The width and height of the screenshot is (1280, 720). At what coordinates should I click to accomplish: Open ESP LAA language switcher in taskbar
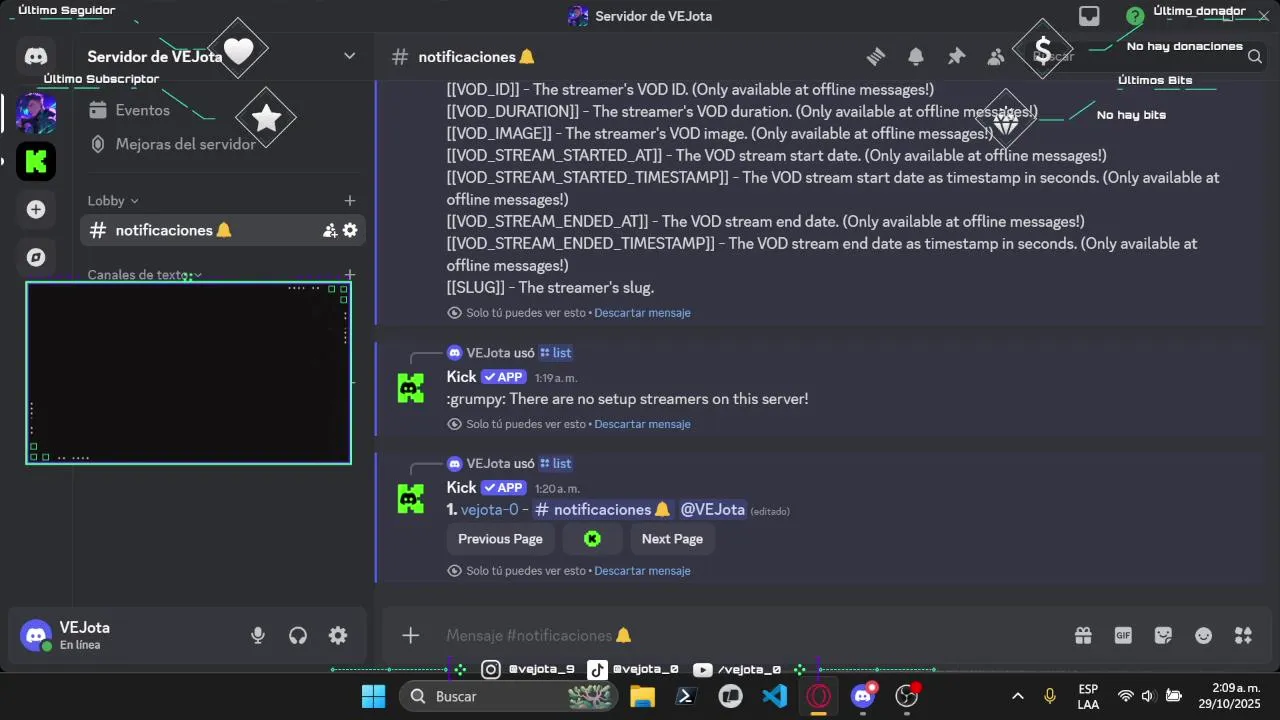[x=1088, y=696]
